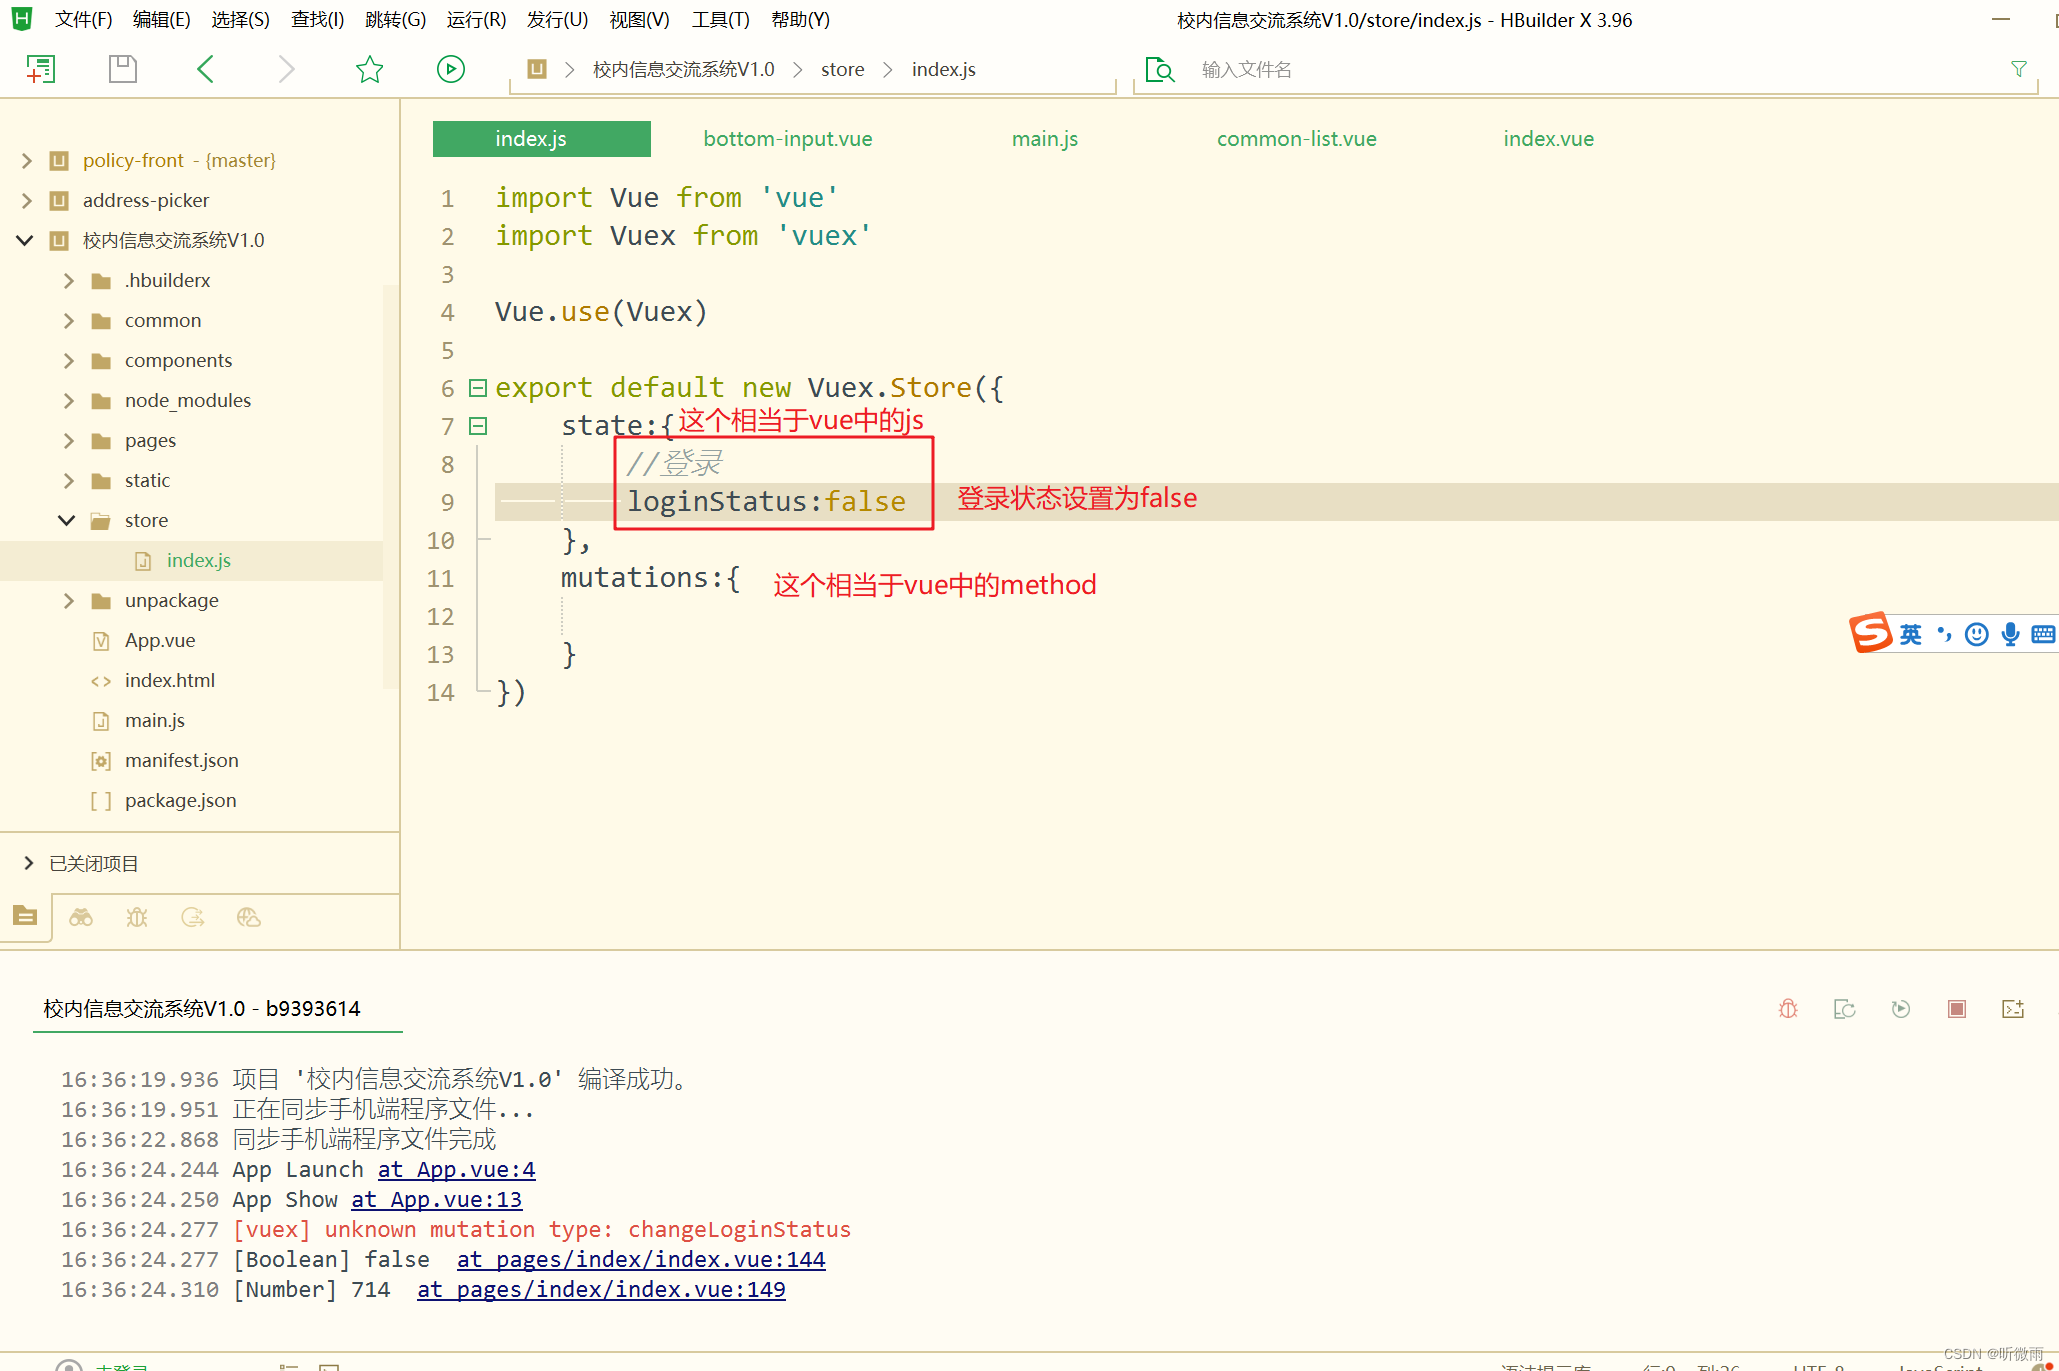Viewport: 2059px width, 1371px height.
Task: Open pages/index/index.vue:144 link
Action: coord(641,1259)
